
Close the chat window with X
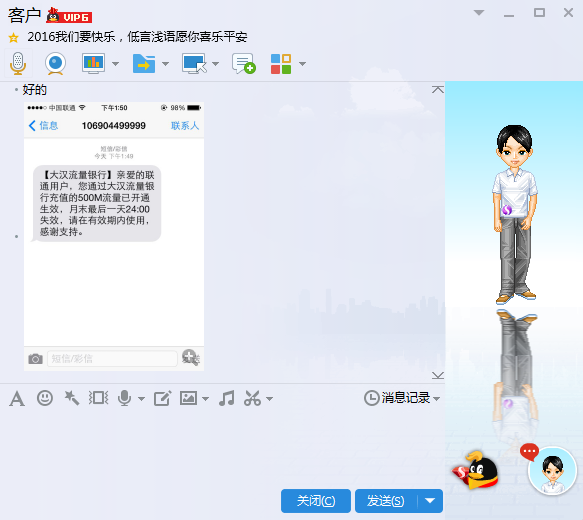coord(568,13)
